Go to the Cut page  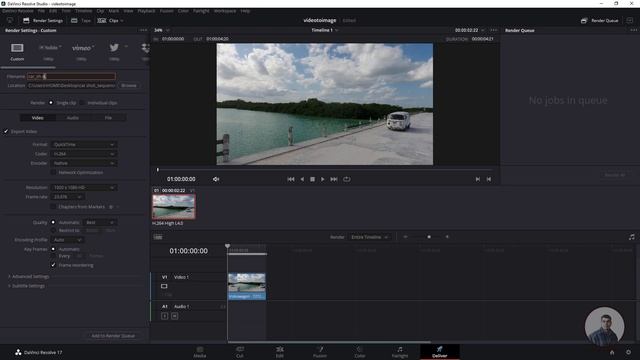(240, 352)
